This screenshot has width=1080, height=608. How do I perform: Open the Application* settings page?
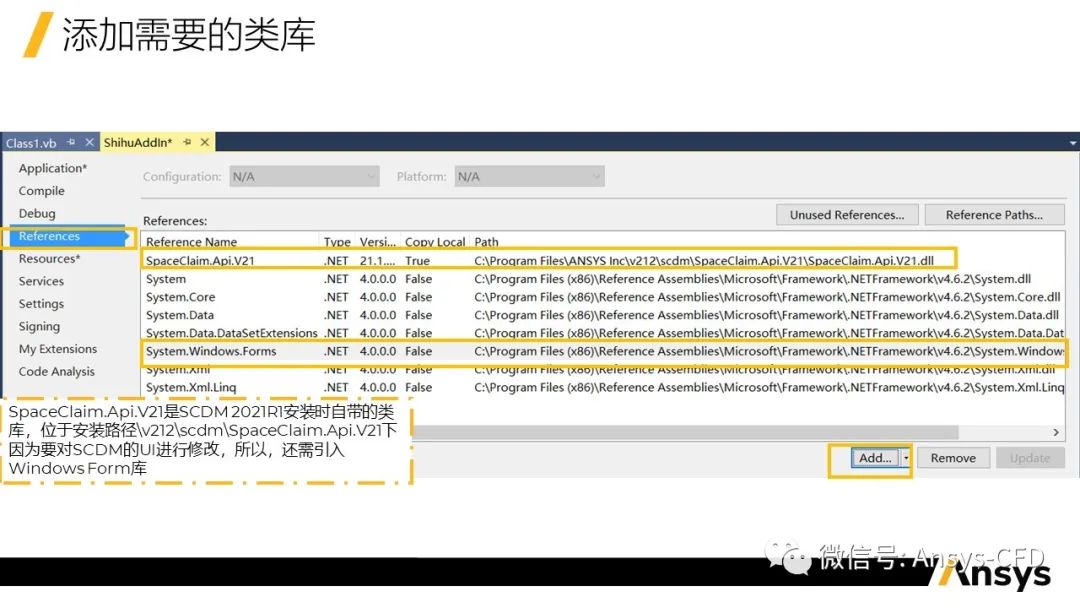53,168
